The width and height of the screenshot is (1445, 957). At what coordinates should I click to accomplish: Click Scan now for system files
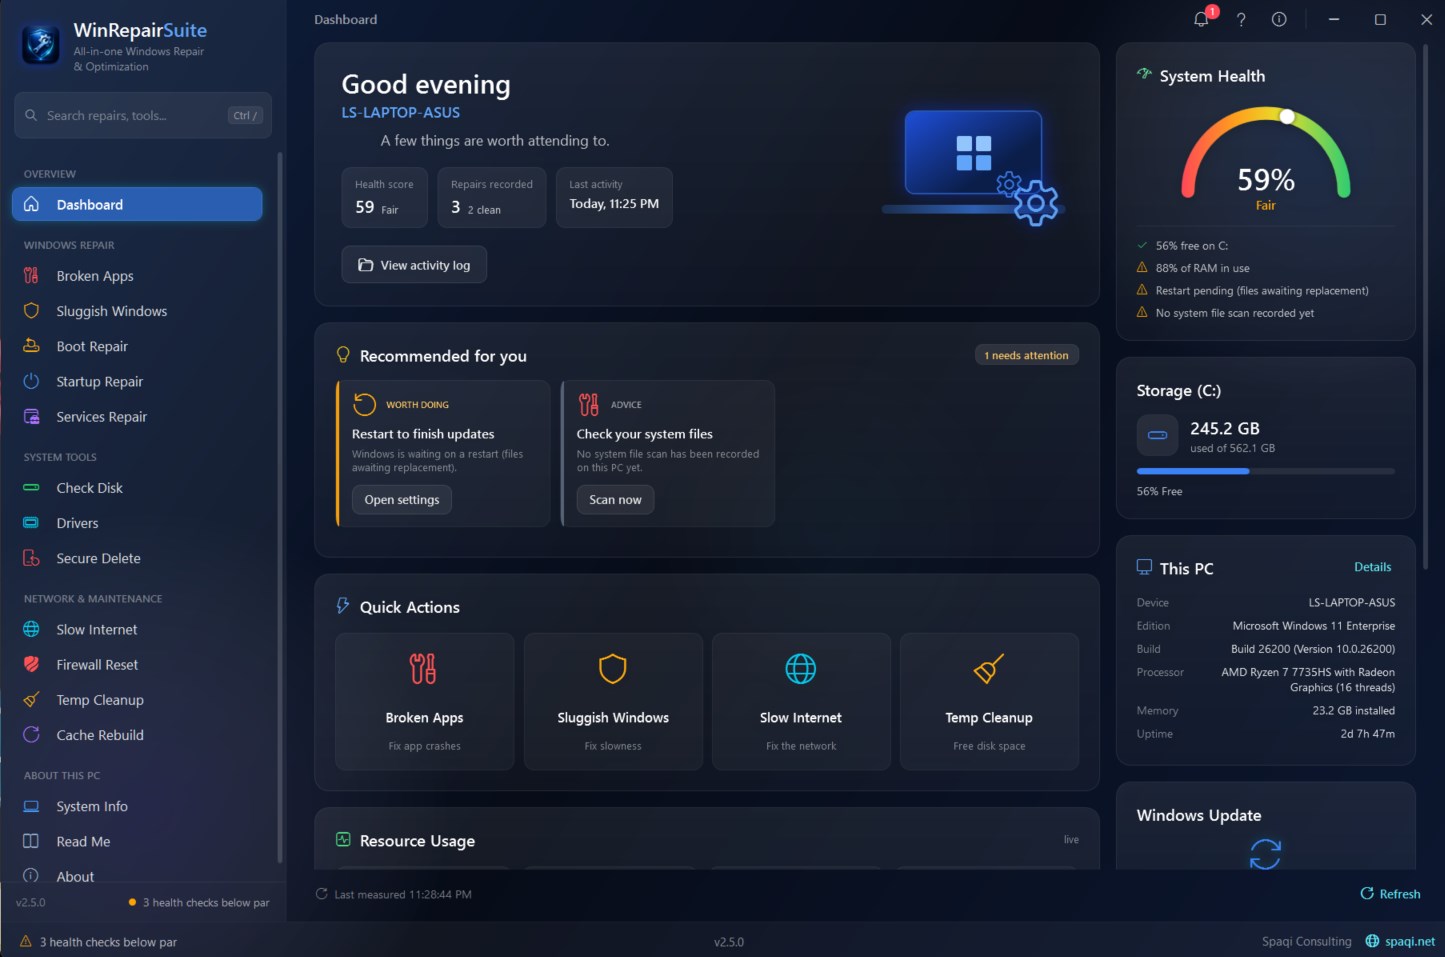click(x=615, y=500)
